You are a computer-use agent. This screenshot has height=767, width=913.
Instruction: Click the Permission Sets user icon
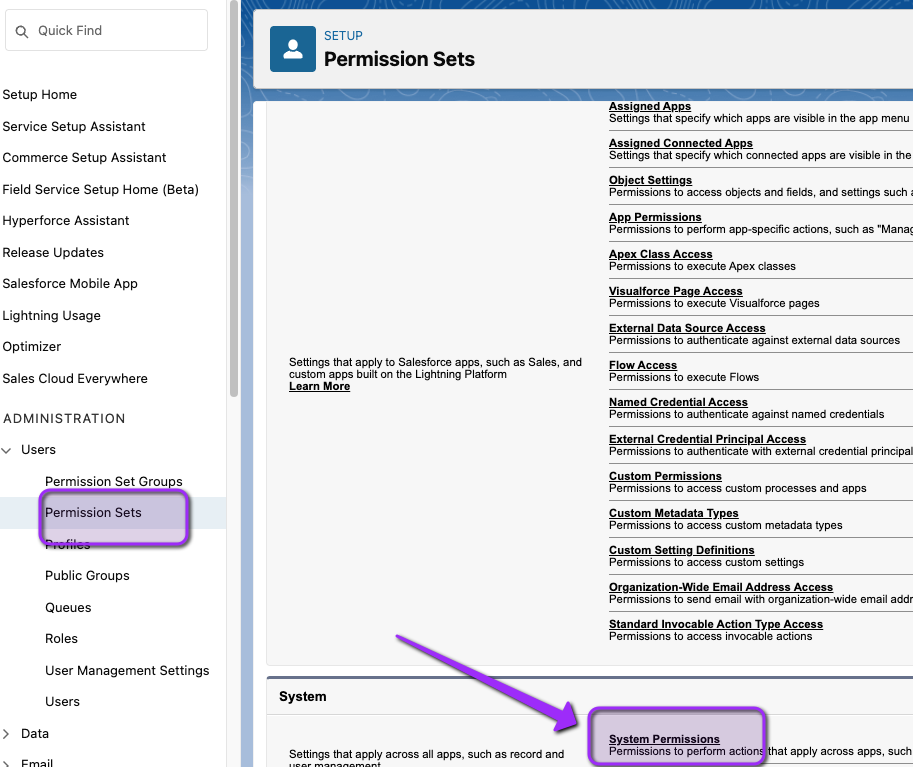click(x=293, y=49)
